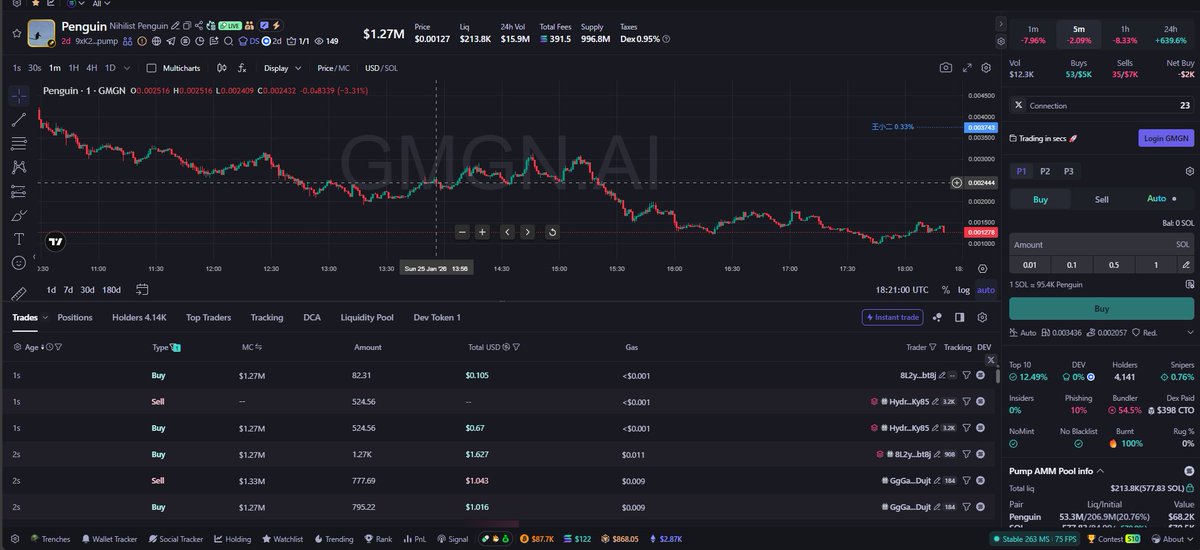Screen dimensions: 1200x550
Task: Open the Dev Token 1 tab
Action: (437, 317)
